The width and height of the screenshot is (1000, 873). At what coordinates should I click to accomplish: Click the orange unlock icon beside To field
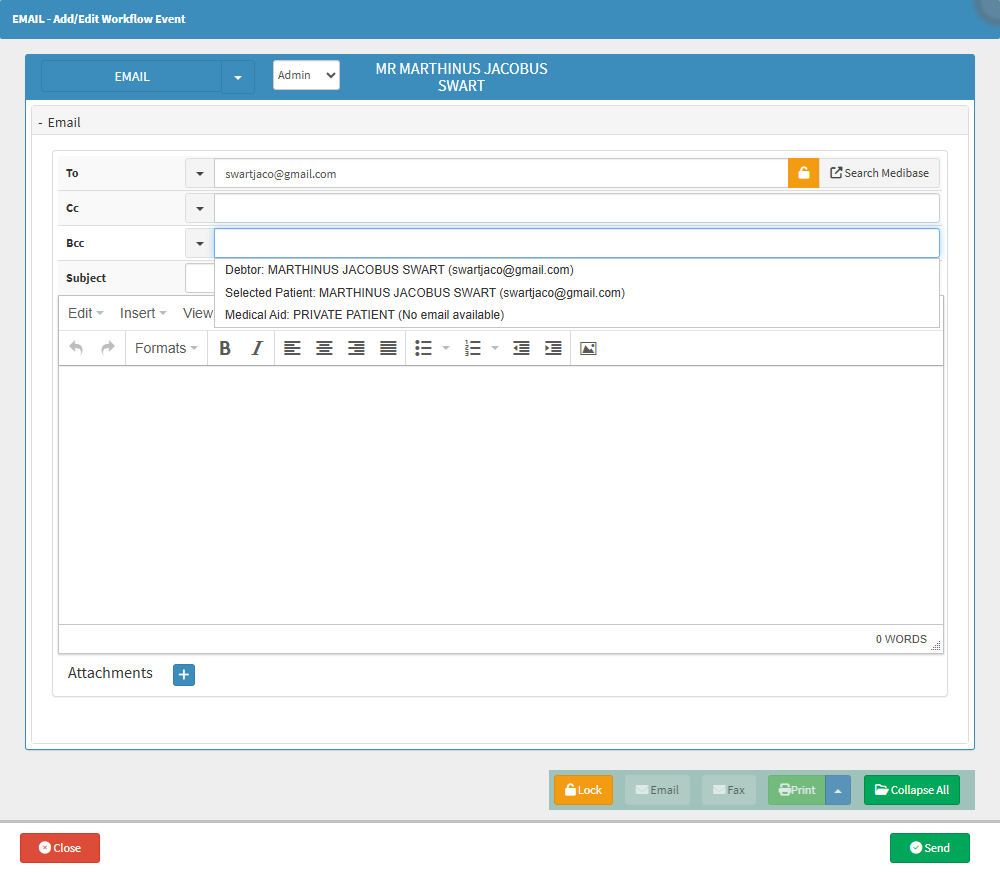click(x=803, y=173)
